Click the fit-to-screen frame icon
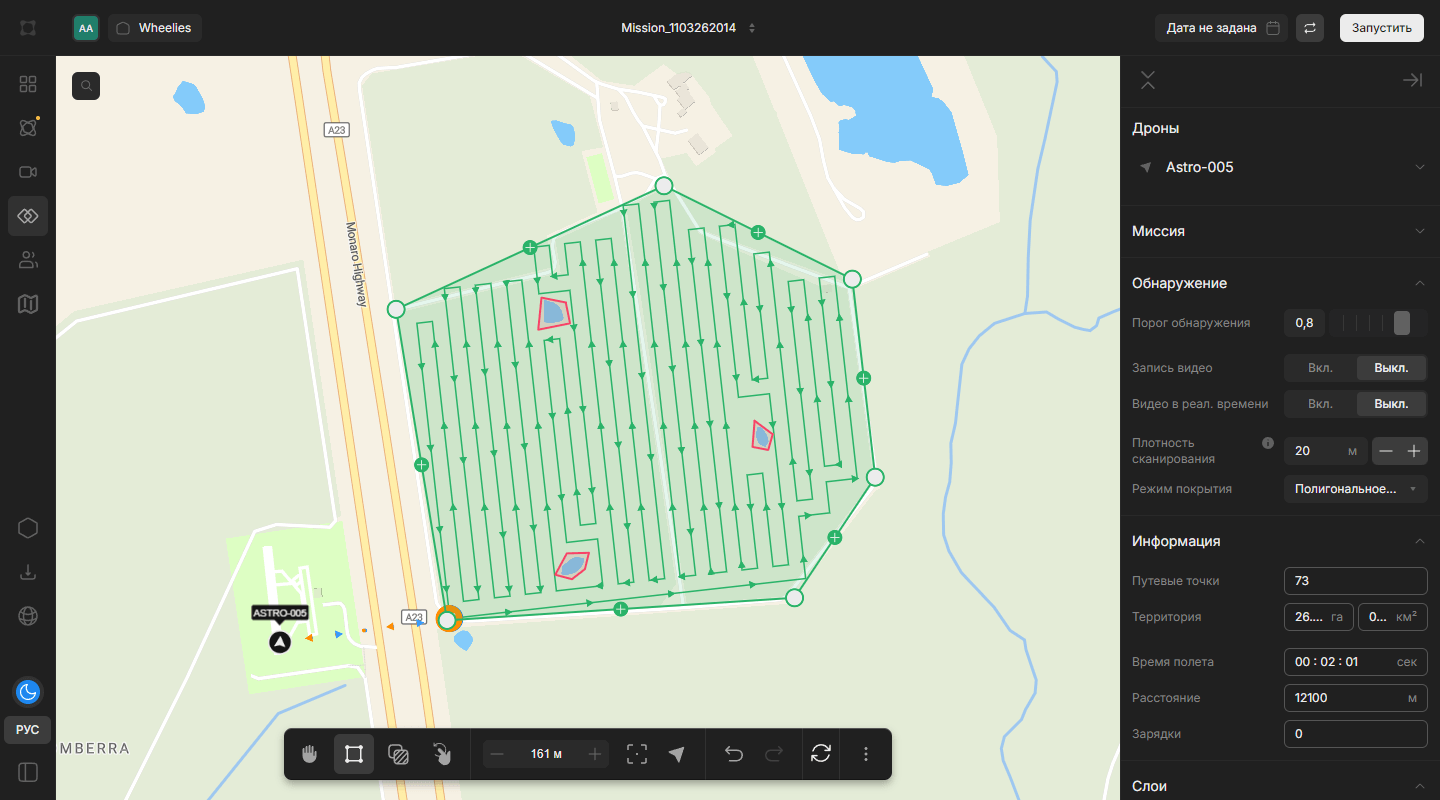This screenshot has height=800, width=1440. tap(636, 754)
